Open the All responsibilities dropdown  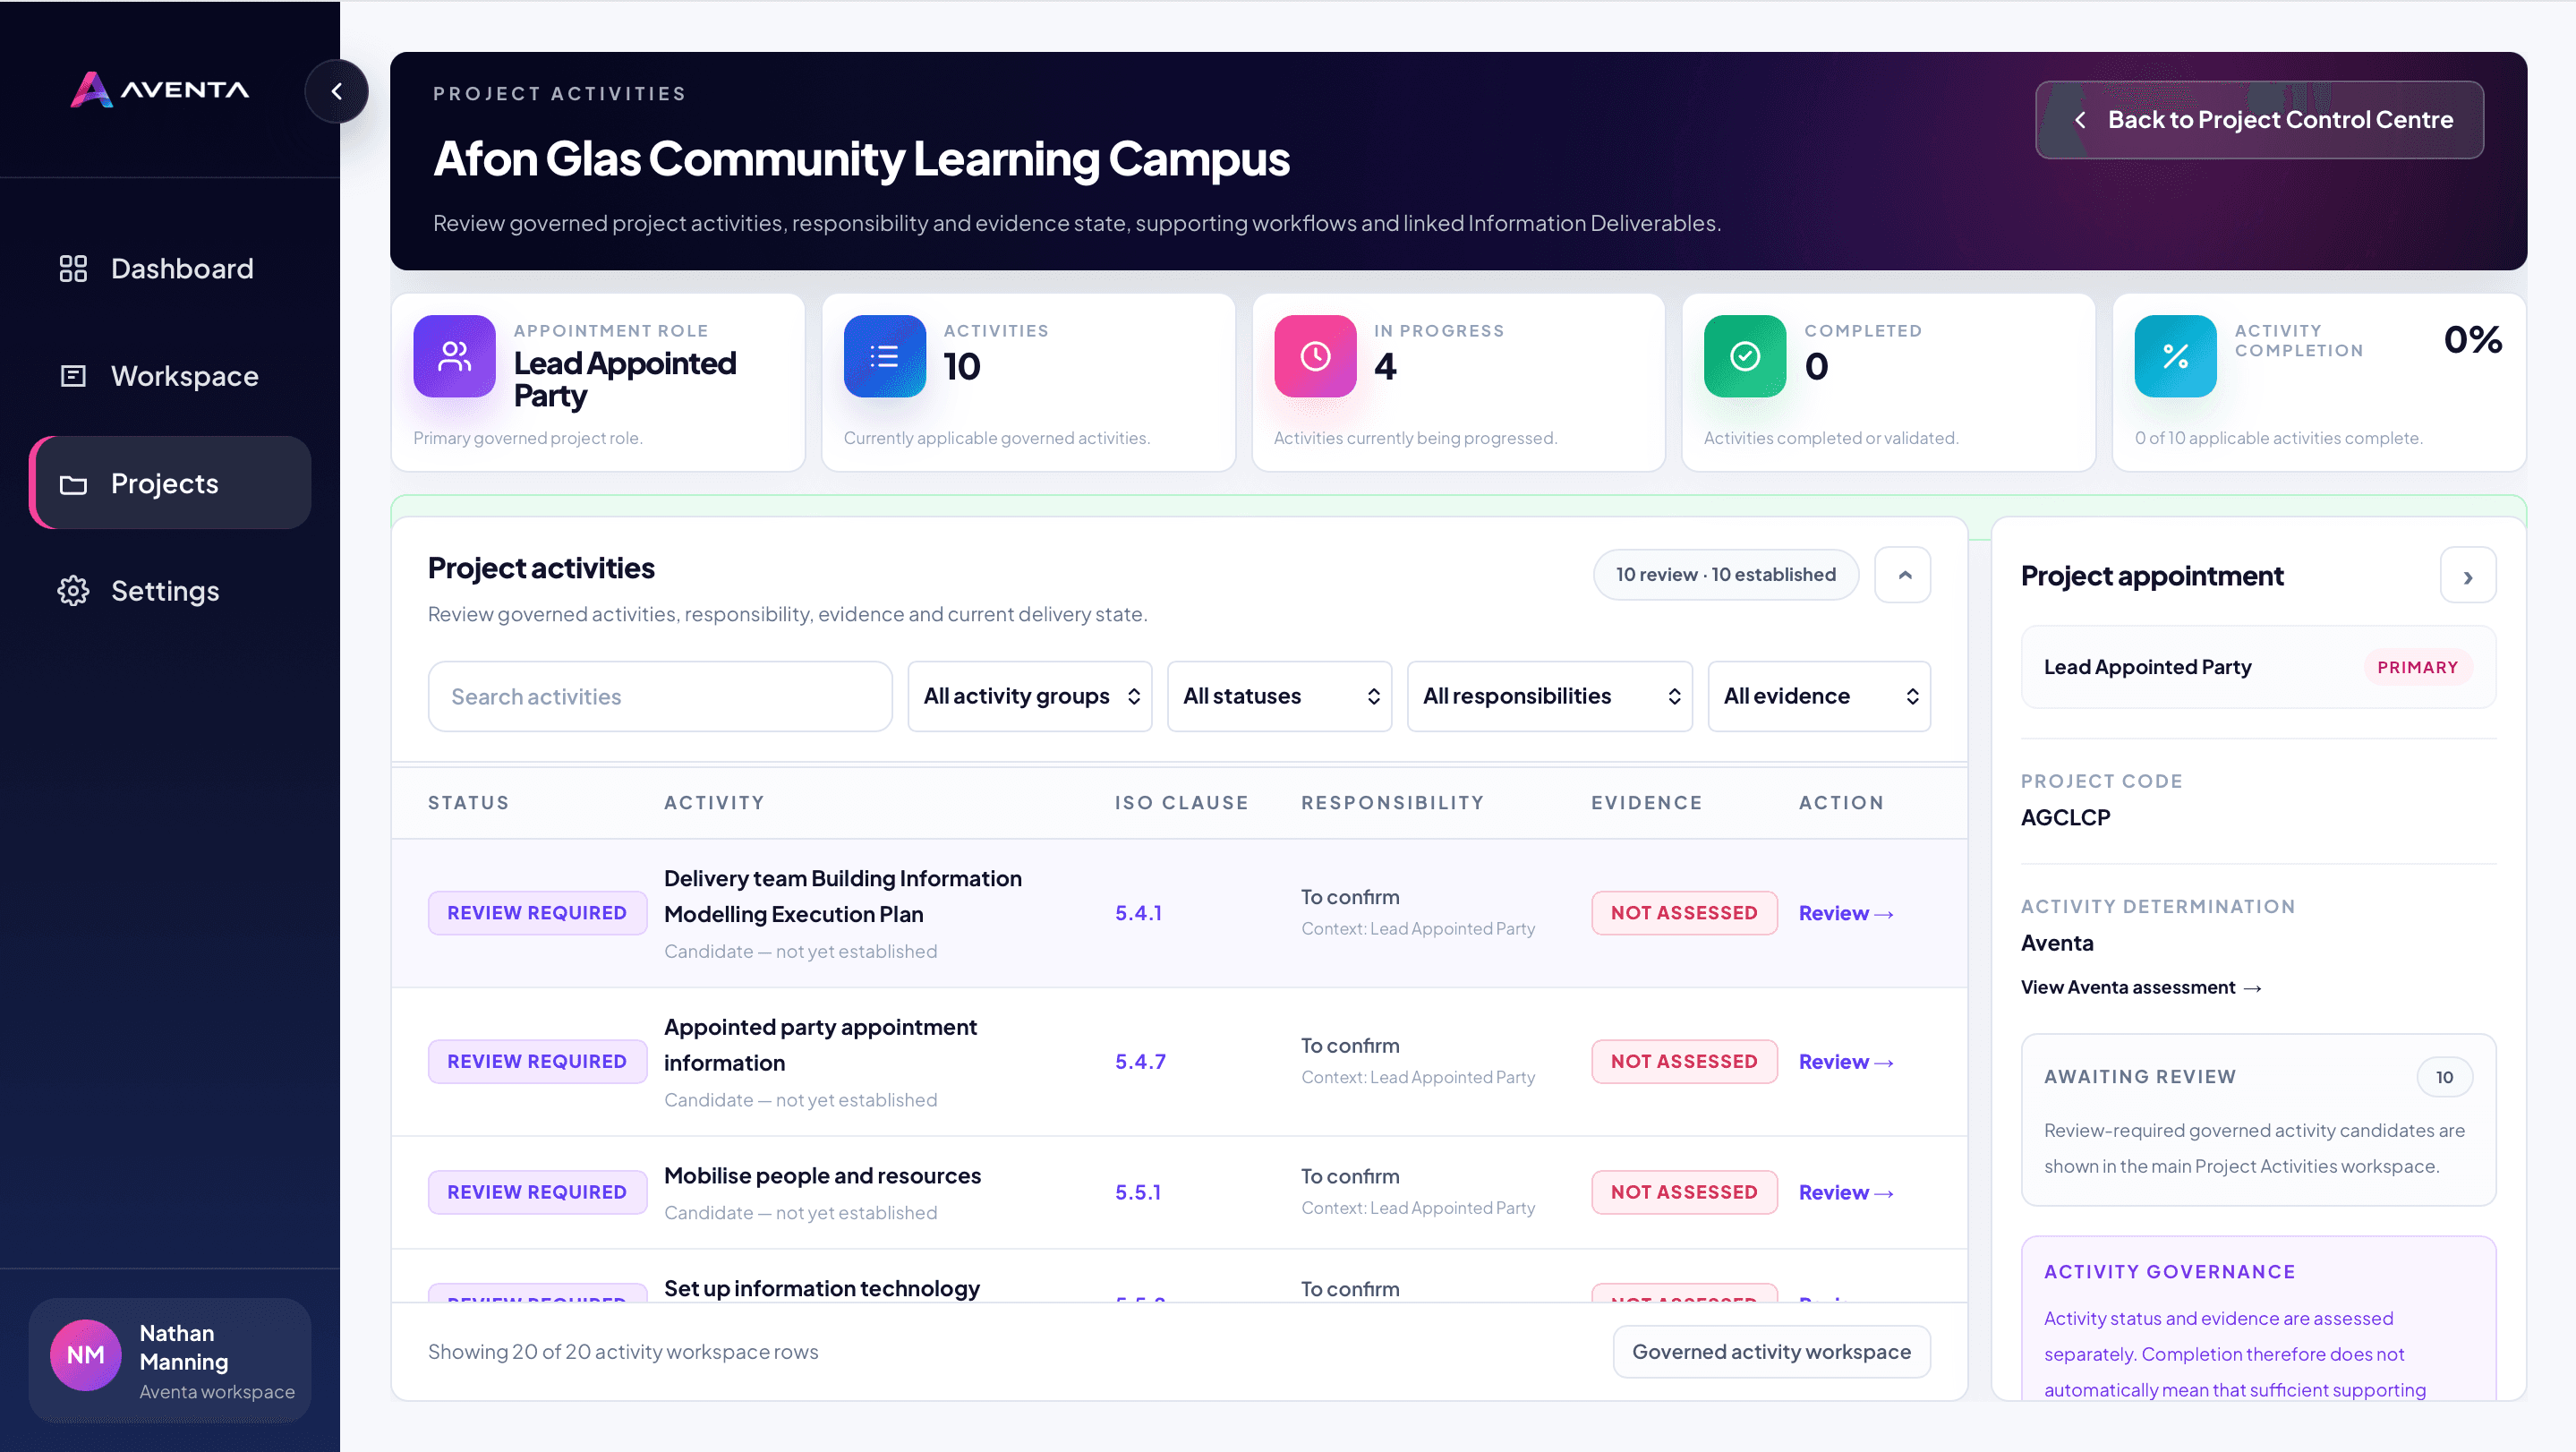[1549, 696]
